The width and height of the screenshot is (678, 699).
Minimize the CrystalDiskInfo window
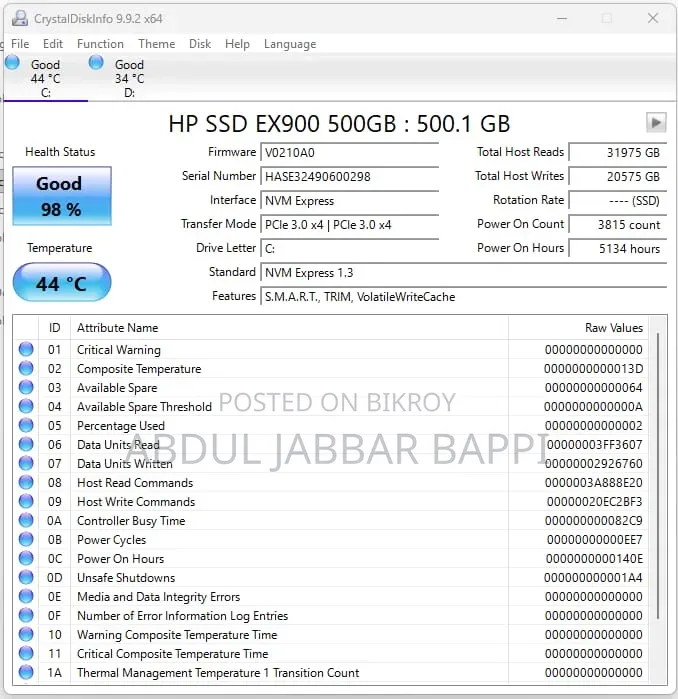(x=562, y=18)
